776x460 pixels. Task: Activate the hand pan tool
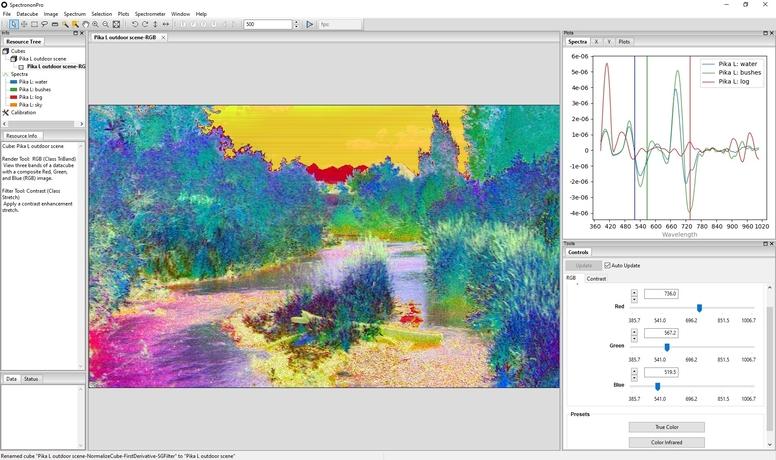click(86, 24)
